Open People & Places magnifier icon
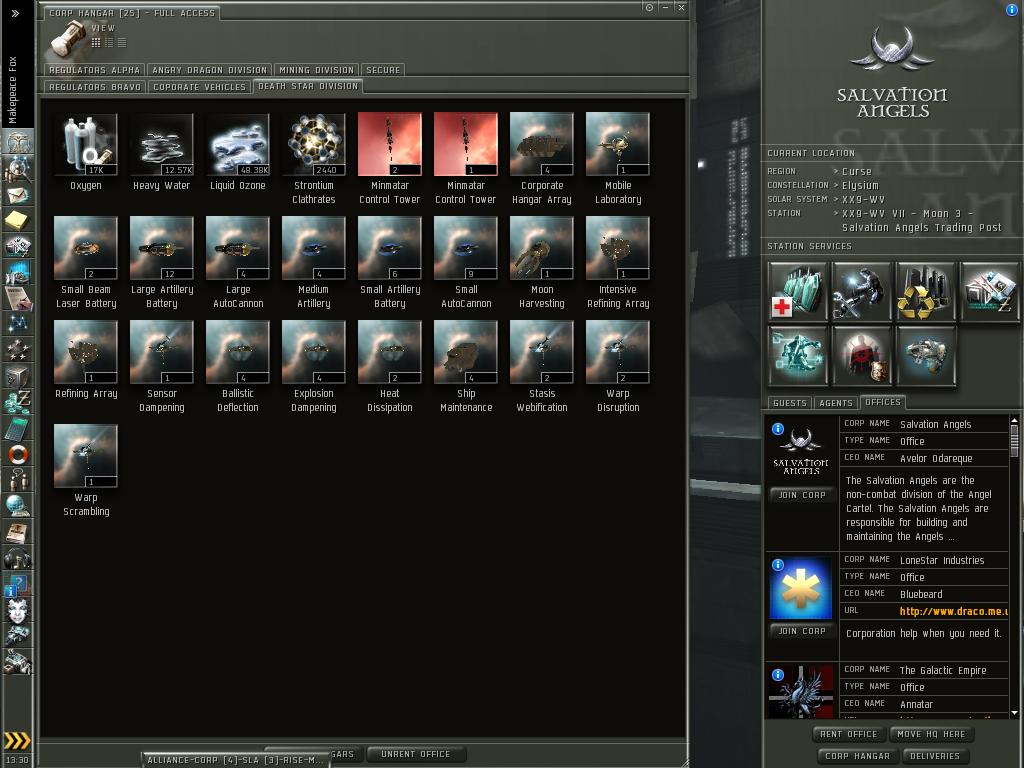The width and height of the screenshot is (1024, 768). click(x=18, y=169)
